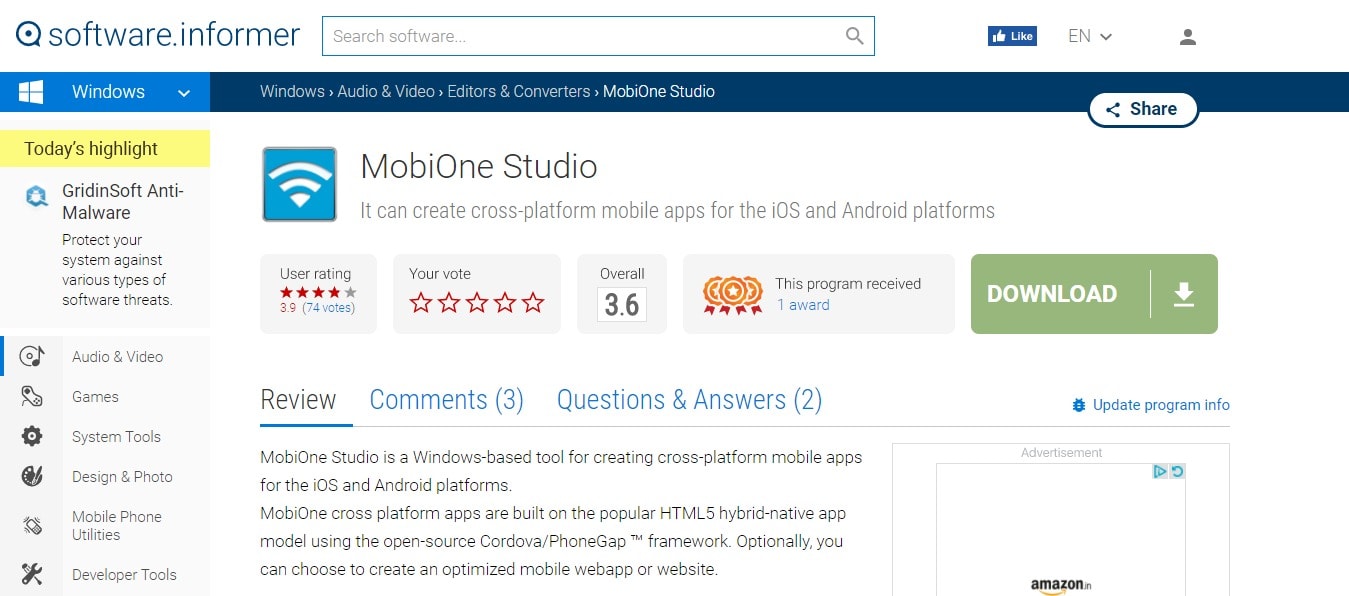Click the Share button

click(1142, 110)
